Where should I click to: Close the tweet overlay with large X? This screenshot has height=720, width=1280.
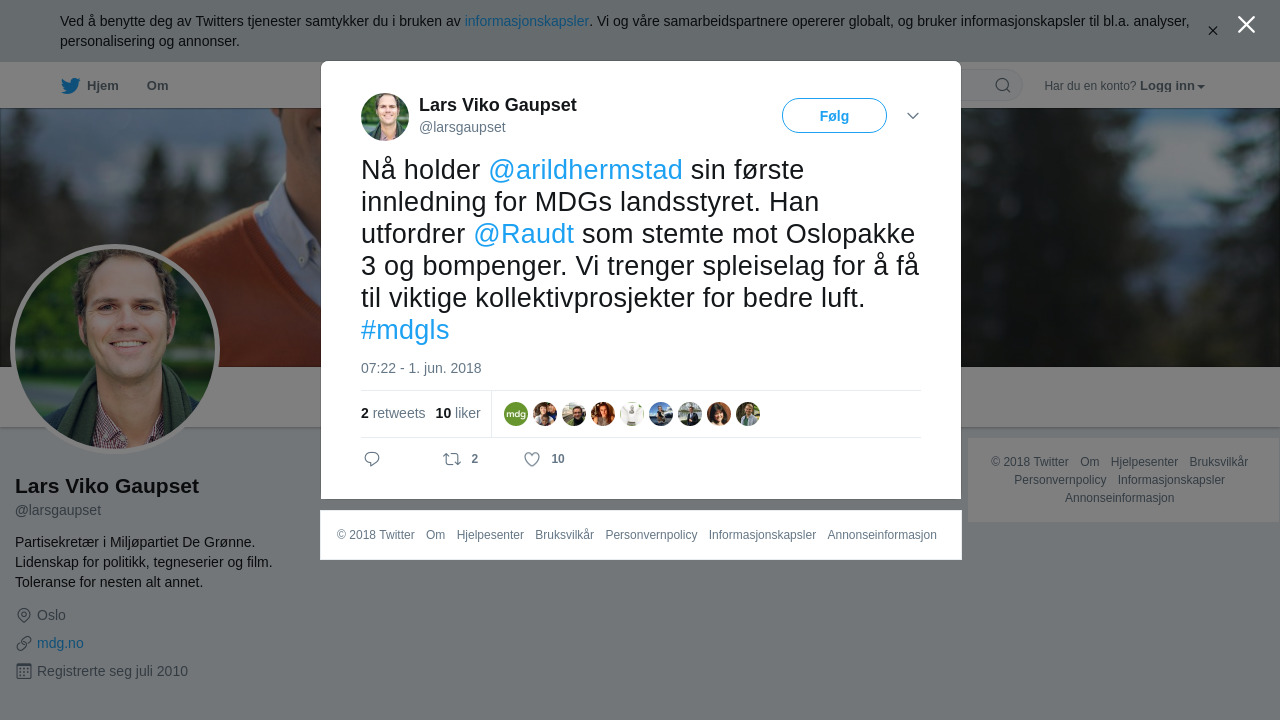tap(1246, 24)
